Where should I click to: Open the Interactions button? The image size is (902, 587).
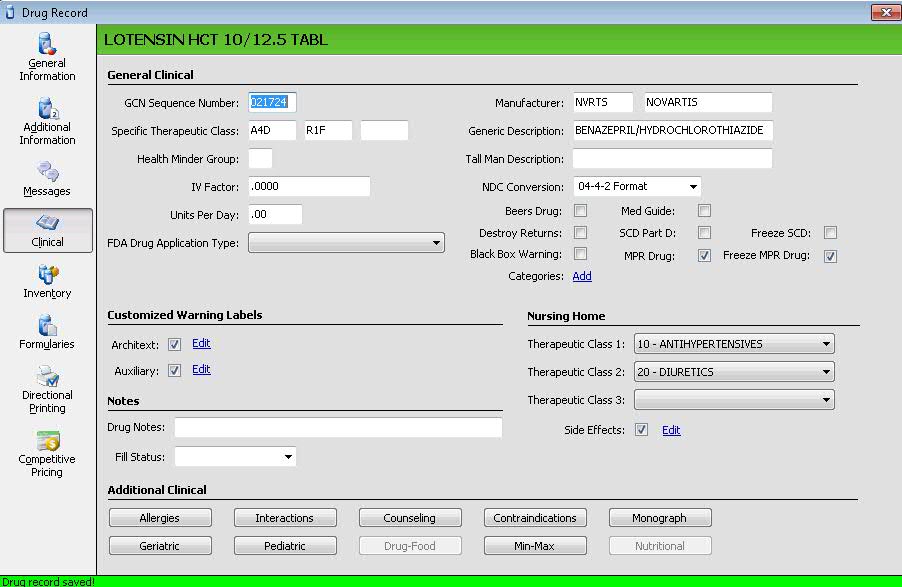click(285, 518)
